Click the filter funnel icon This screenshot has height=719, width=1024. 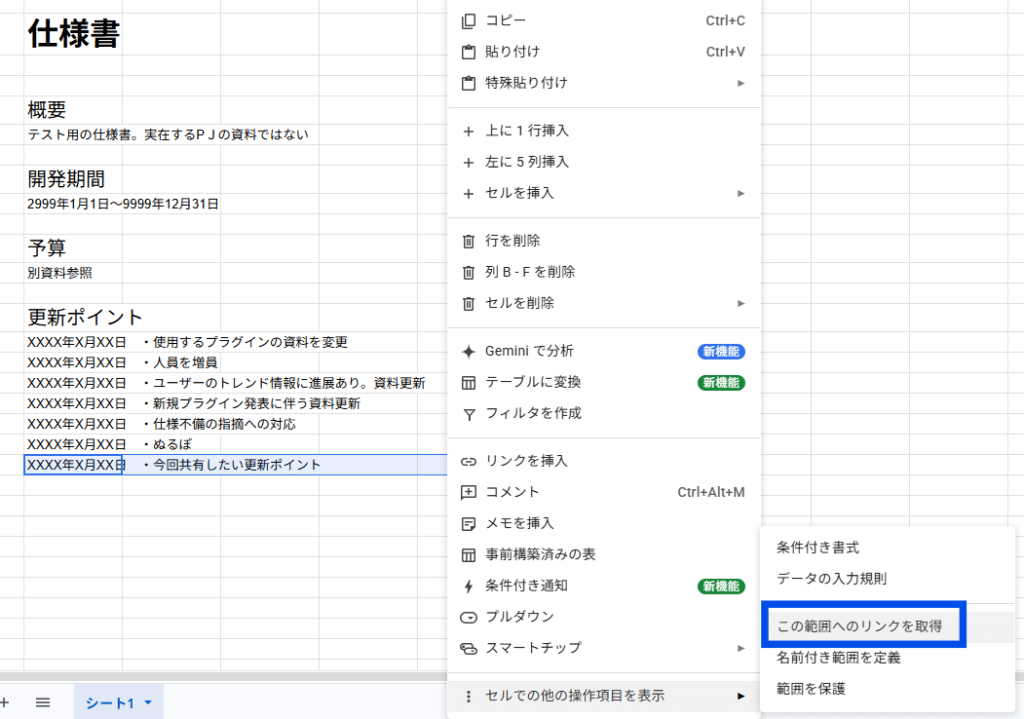468,413
